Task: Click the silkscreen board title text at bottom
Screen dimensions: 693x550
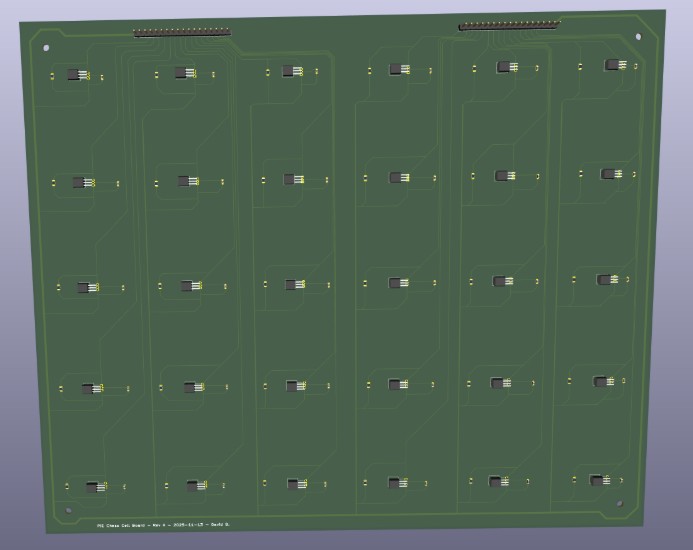Action: pos(163,525)
